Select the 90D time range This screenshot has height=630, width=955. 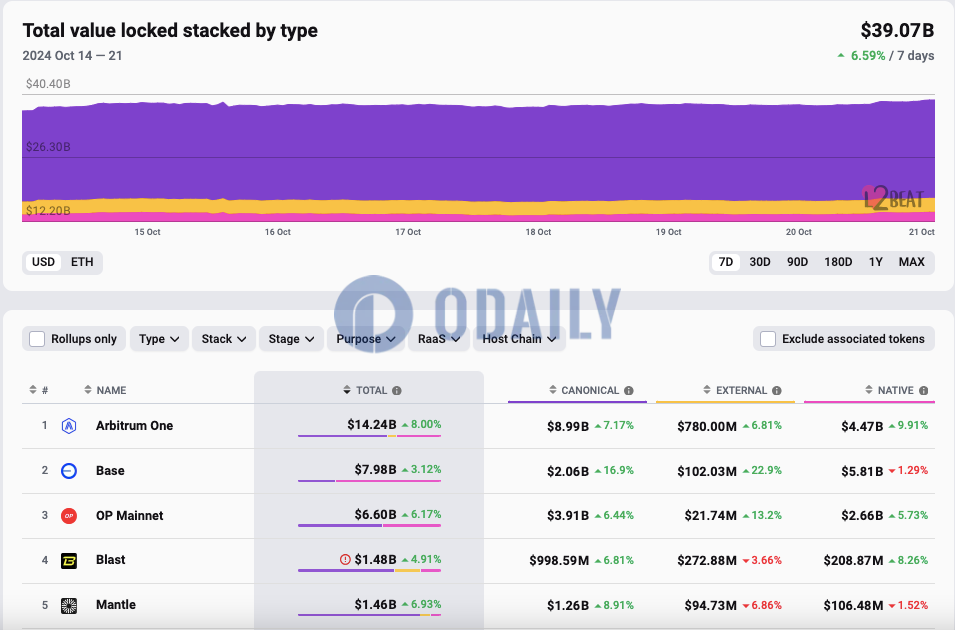tap(797, 262)
